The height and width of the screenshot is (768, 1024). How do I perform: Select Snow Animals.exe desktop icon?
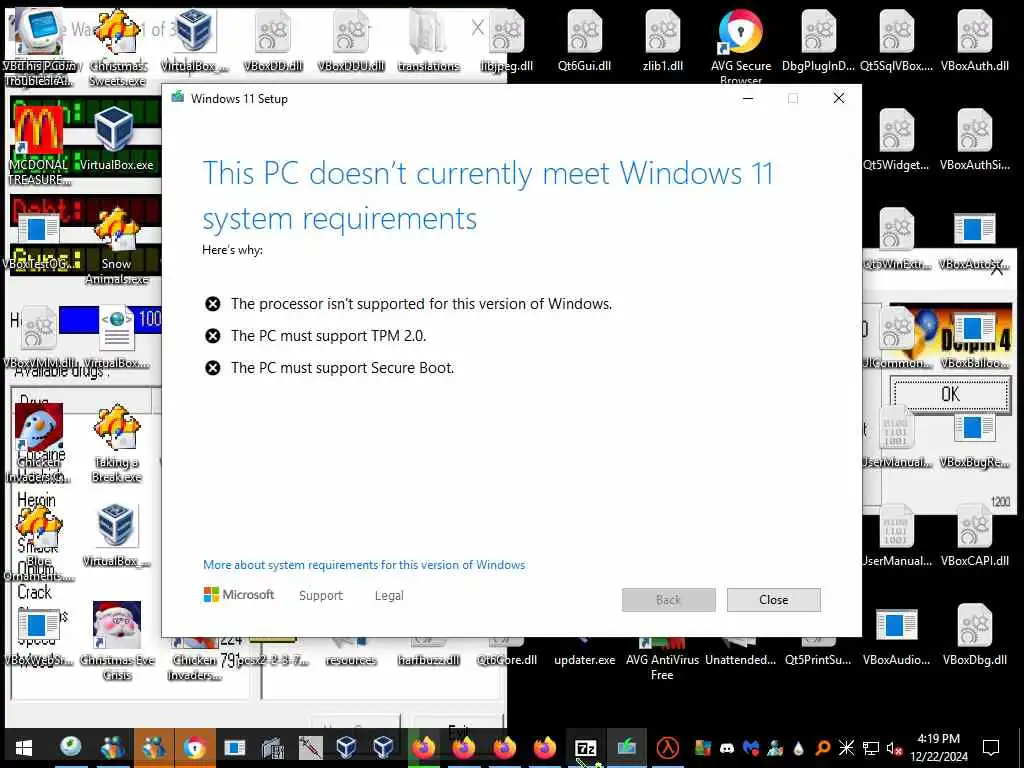(x=117, y=245)
